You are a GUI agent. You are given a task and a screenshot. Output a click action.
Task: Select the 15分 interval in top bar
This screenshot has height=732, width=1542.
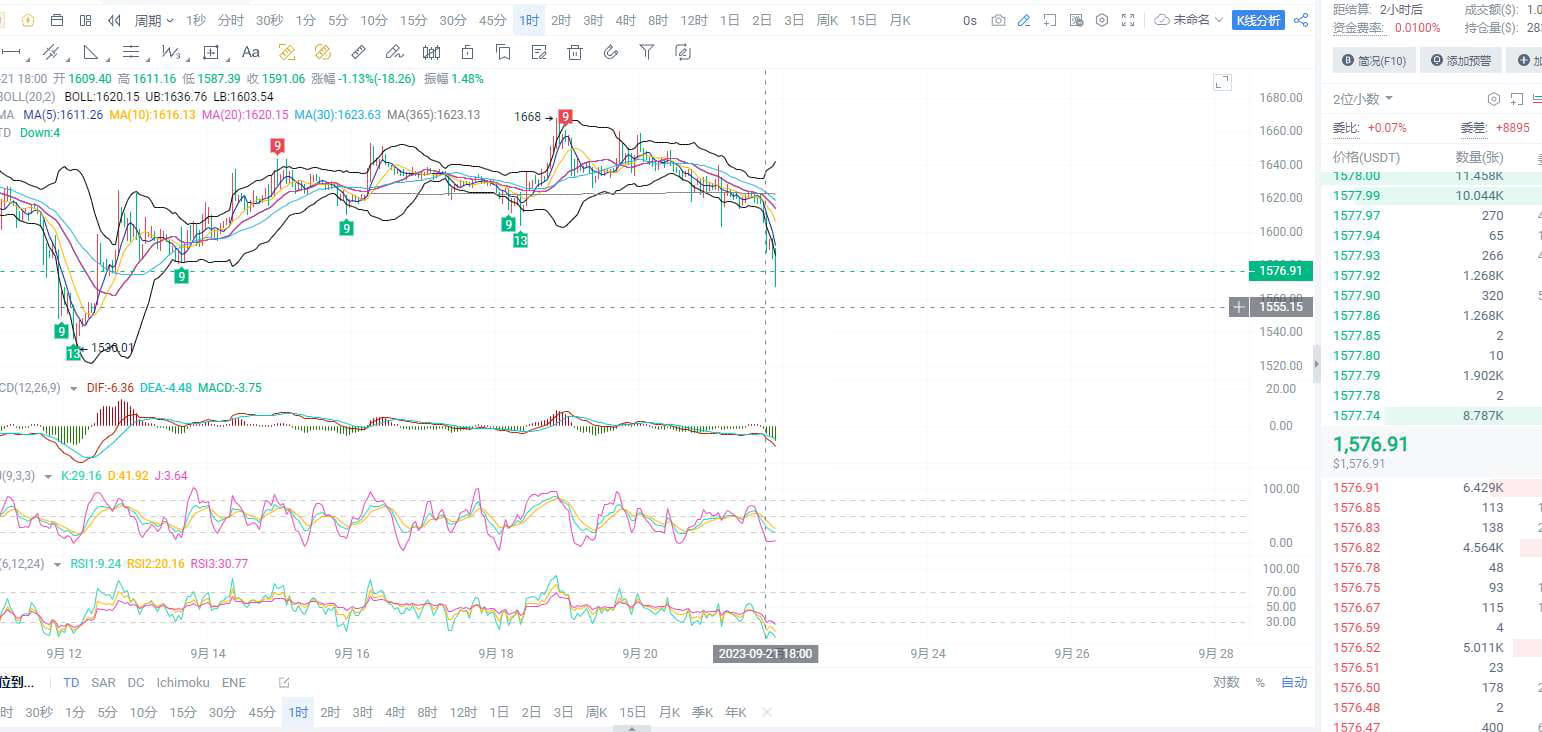(413, 20)
